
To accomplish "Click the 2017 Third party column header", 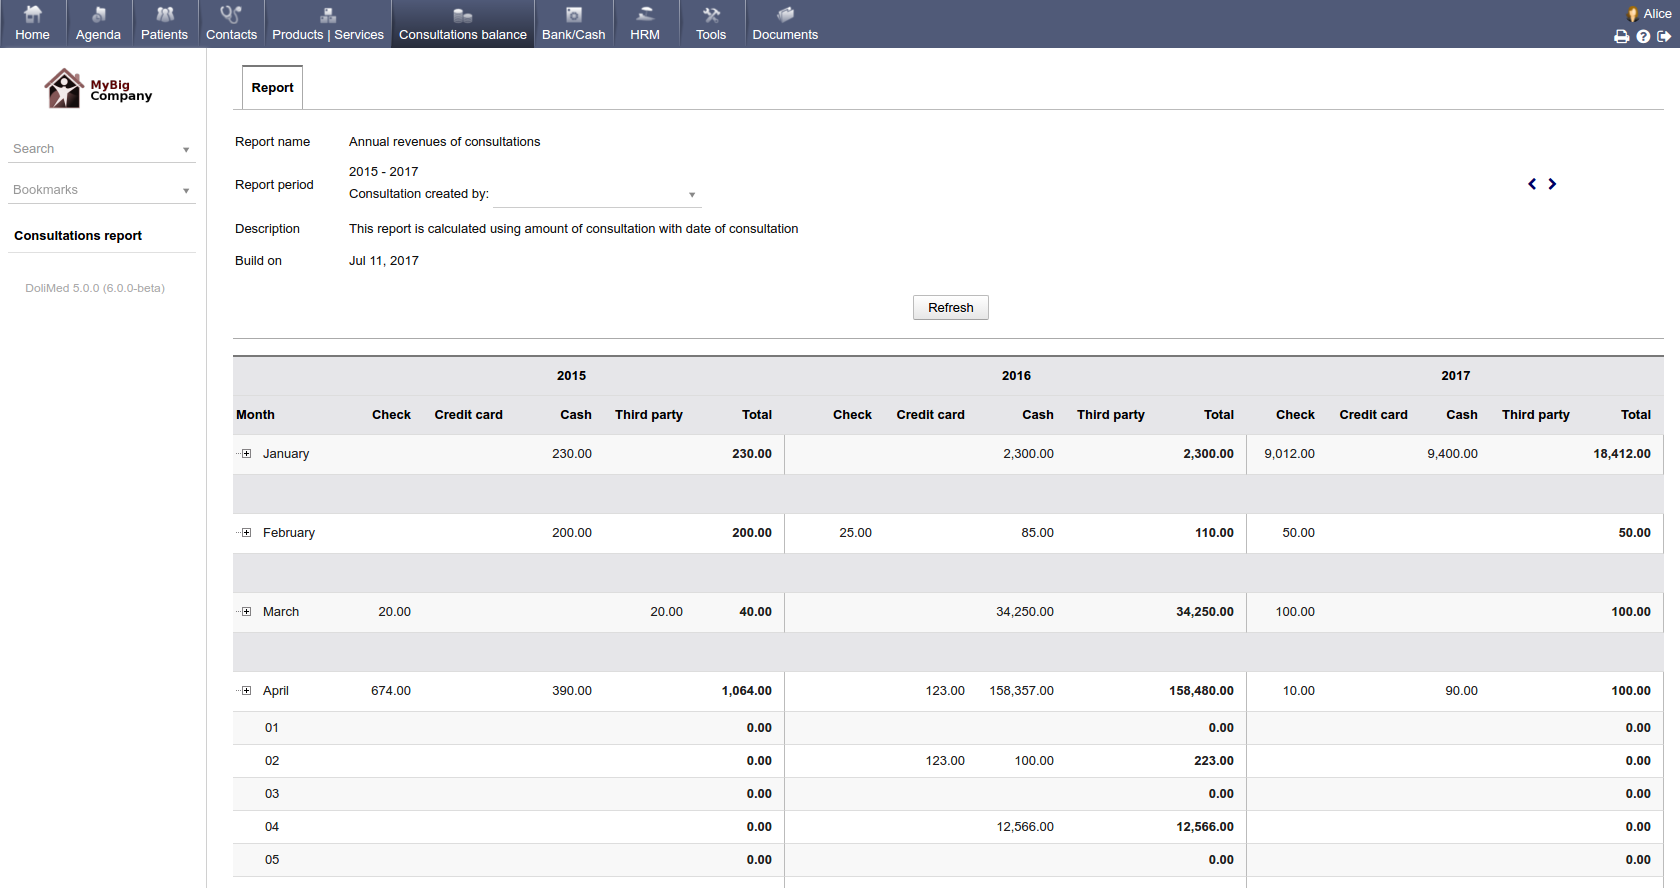I will coord(1535,415).
